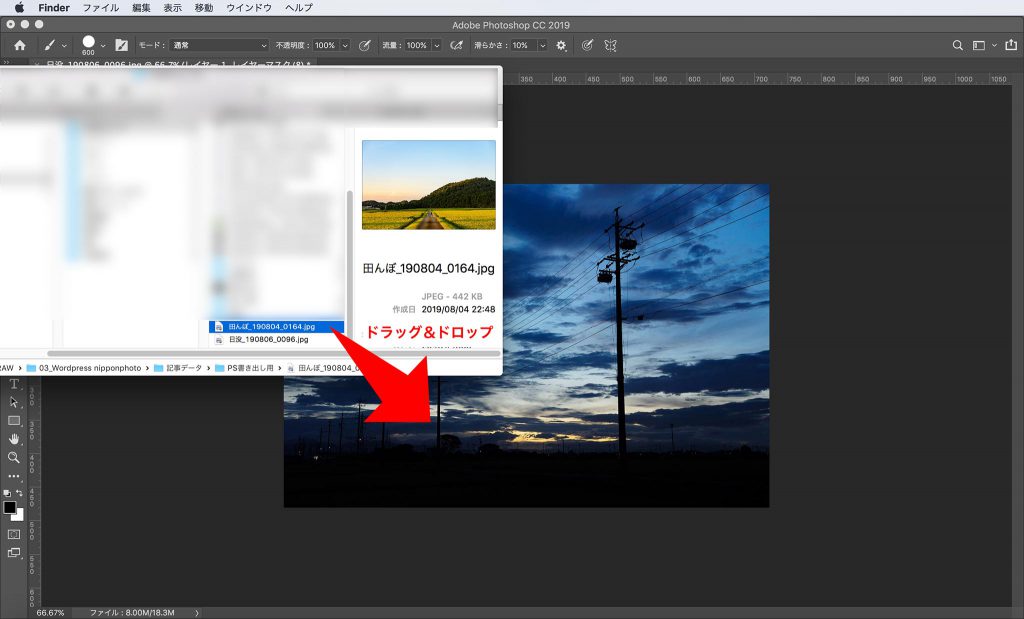1024x619 pixels.
Task: Select the Path Selection arrow tool
Action: (14, 402)
